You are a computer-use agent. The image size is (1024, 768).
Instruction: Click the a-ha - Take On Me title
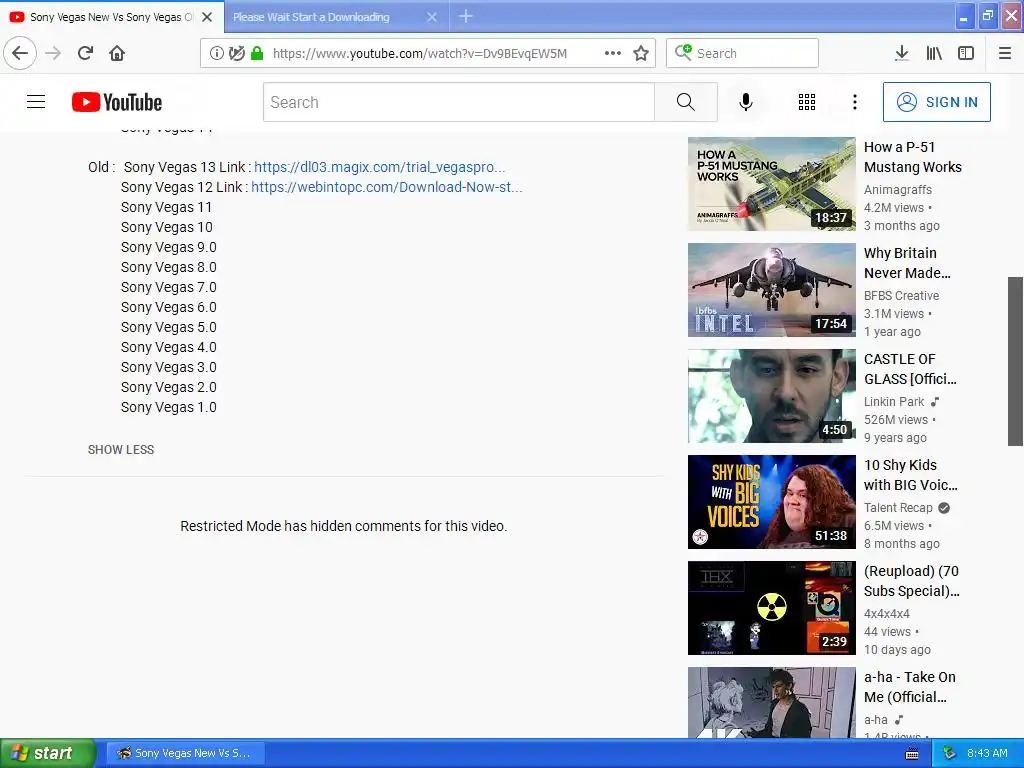pos(910,687)
